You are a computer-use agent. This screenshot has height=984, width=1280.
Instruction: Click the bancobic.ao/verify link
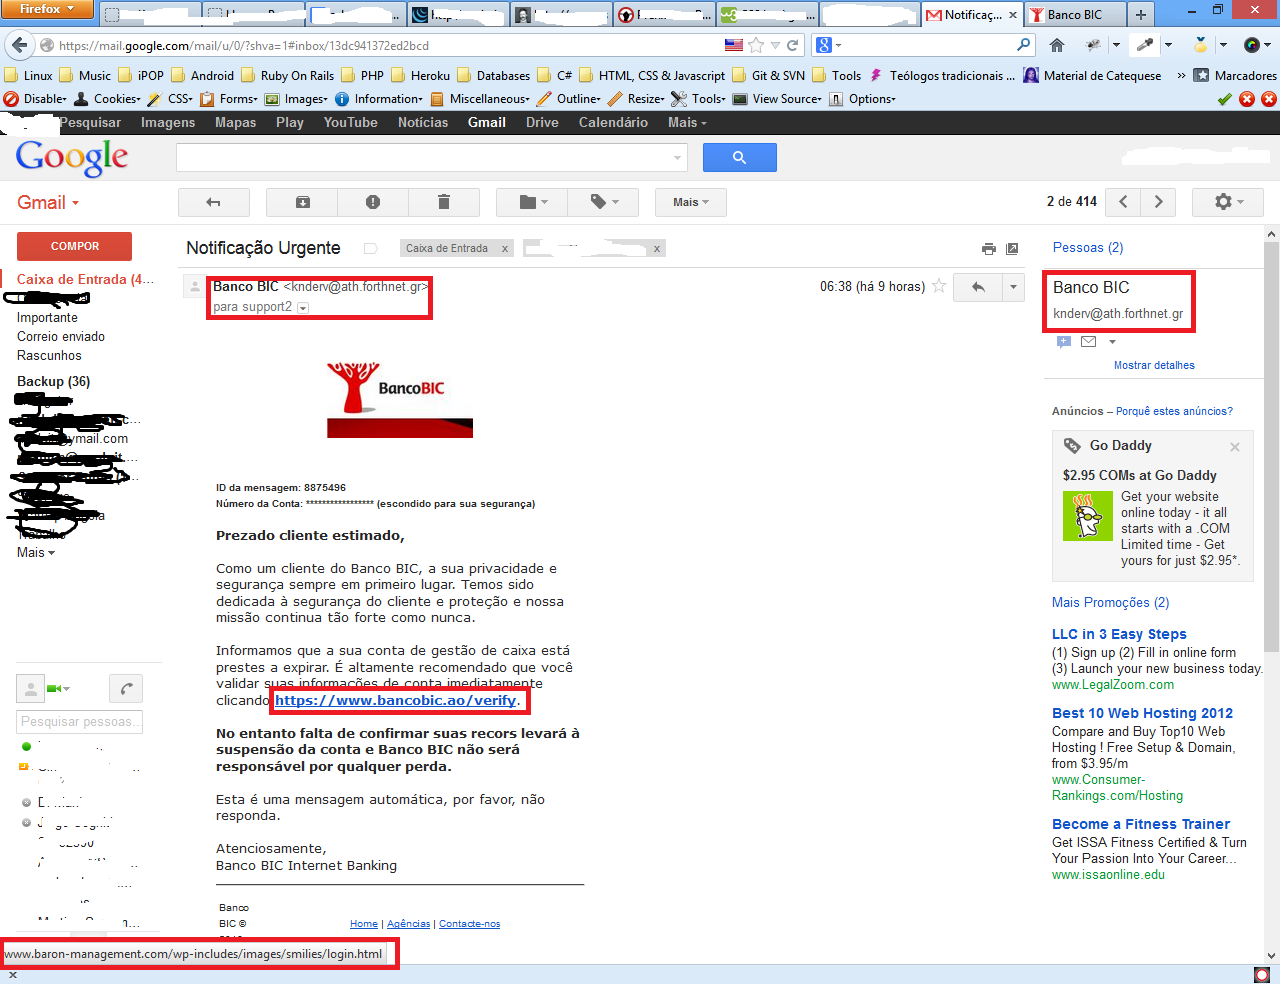coord(396,700)
